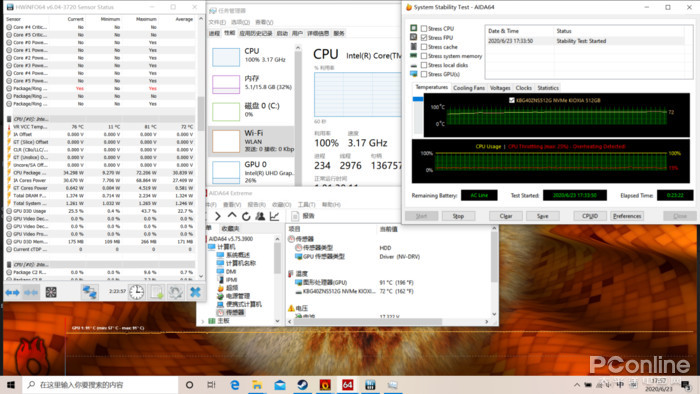This screenshot has height=394, width=700.
Task: Open AIDA64 工具(T) menu
Action: (306, 205)
